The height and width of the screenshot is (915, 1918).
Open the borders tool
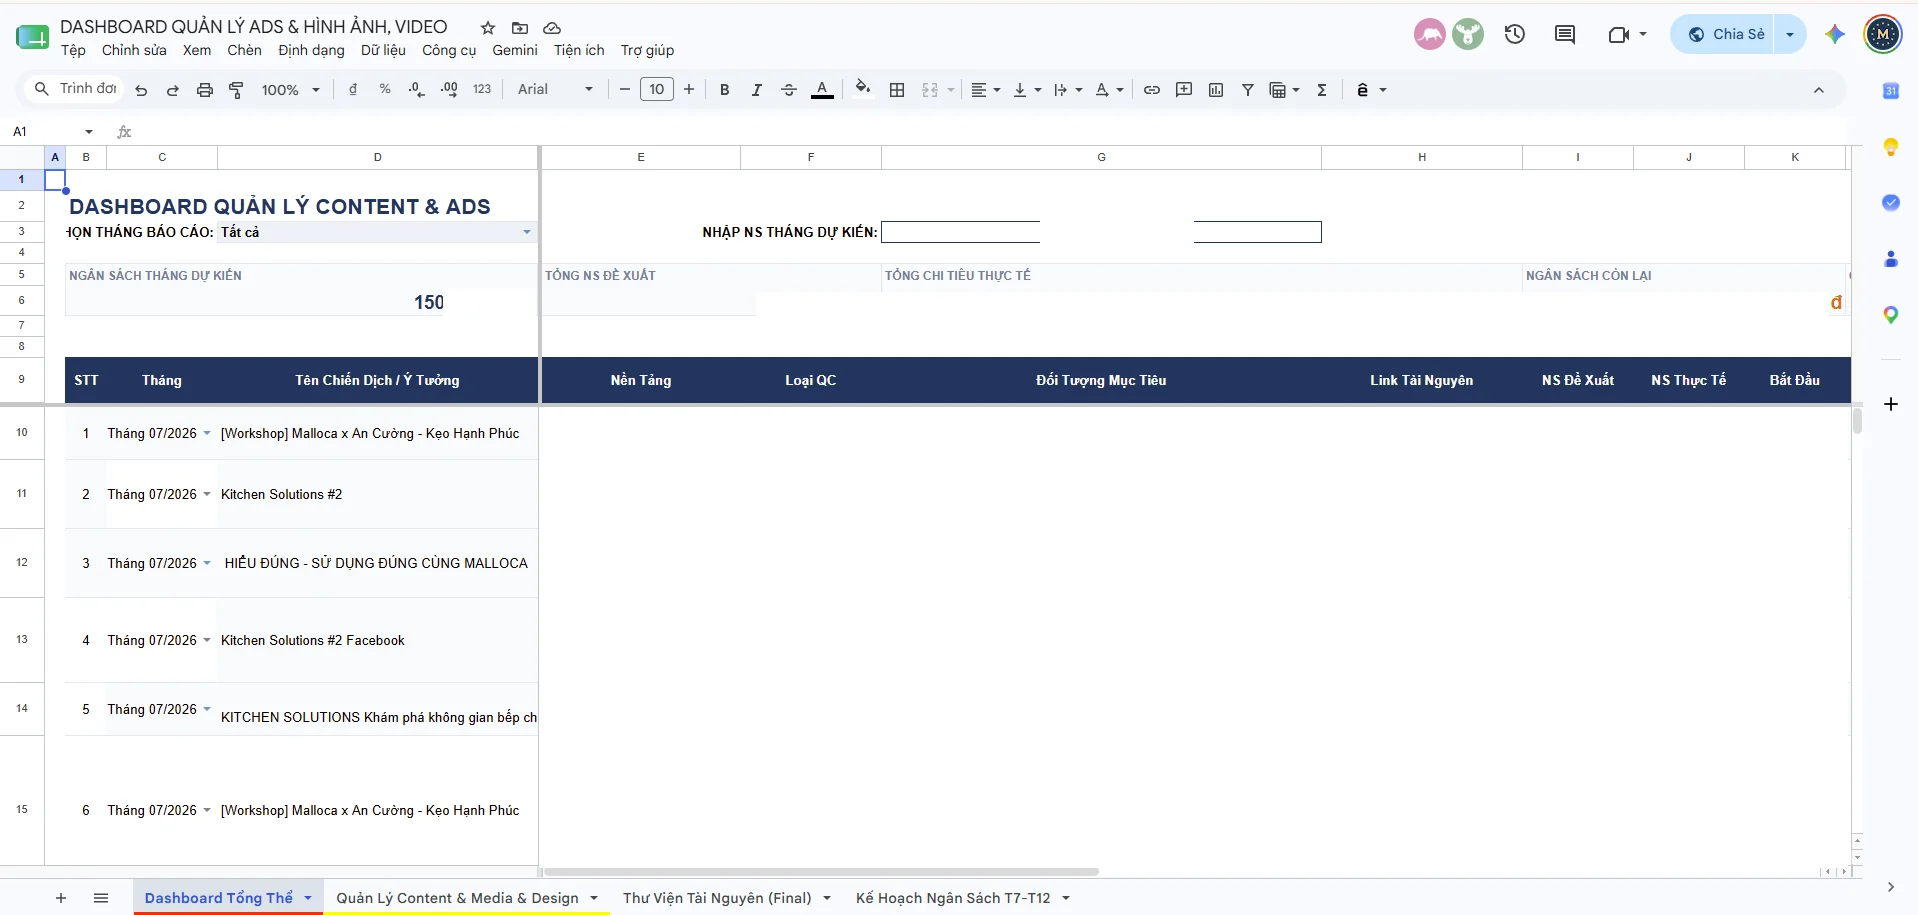click(897, 90)
